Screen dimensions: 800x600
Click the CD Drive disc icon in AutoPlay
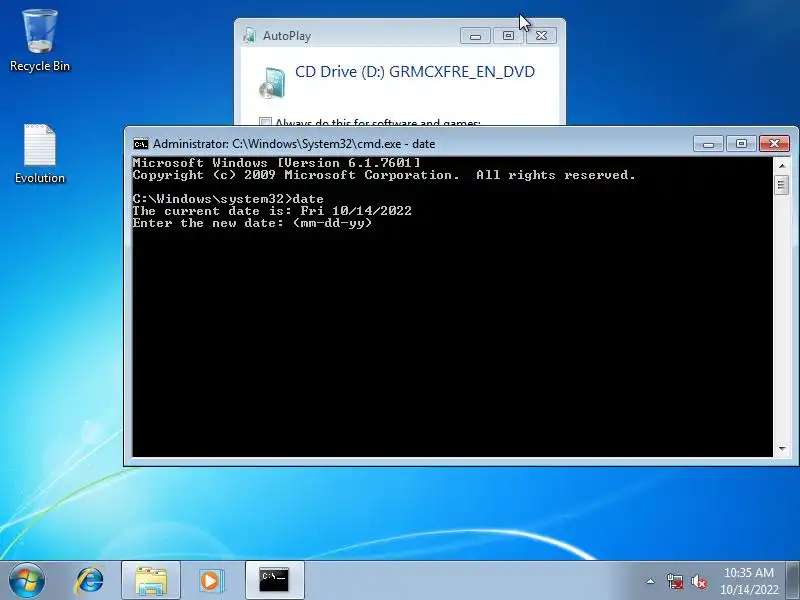tap(272, 82)
